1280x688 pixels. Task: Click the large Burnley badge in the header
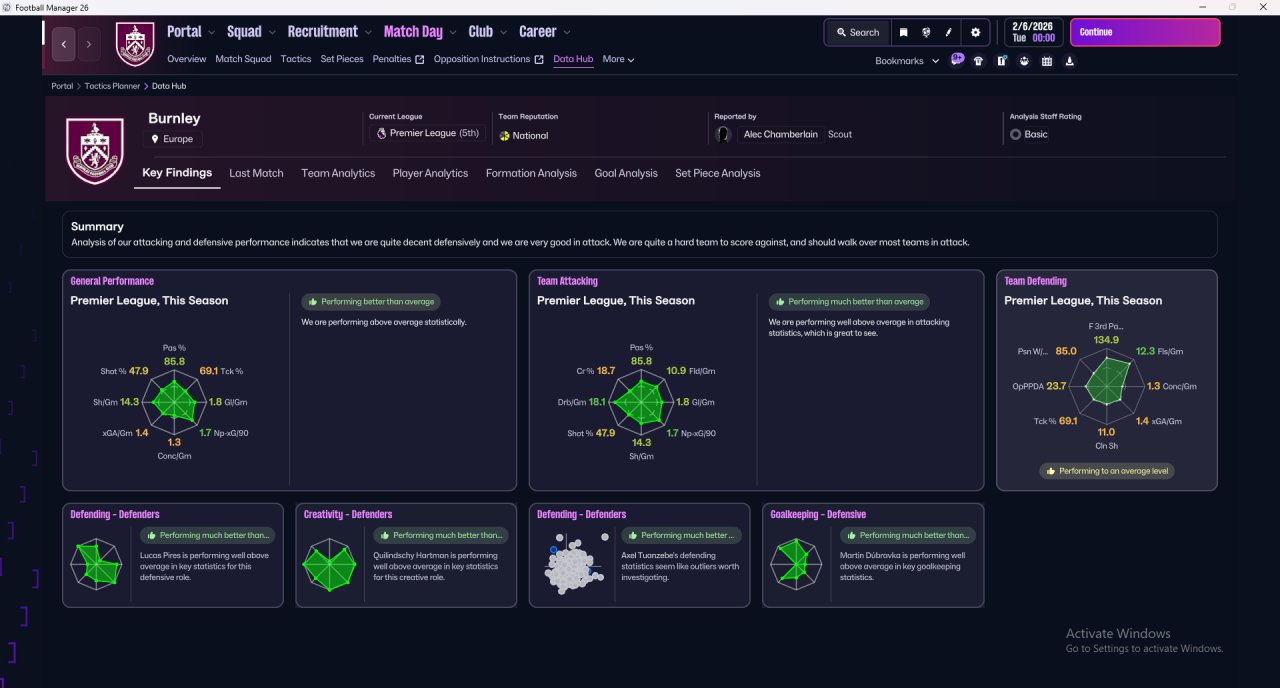coord(94,150)
